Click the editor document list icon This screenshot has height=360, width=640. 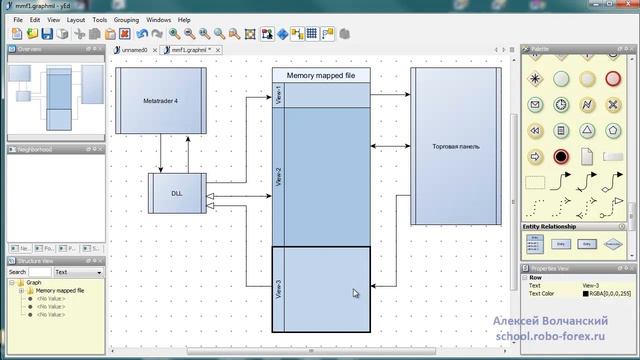click(x=512, y=50)
